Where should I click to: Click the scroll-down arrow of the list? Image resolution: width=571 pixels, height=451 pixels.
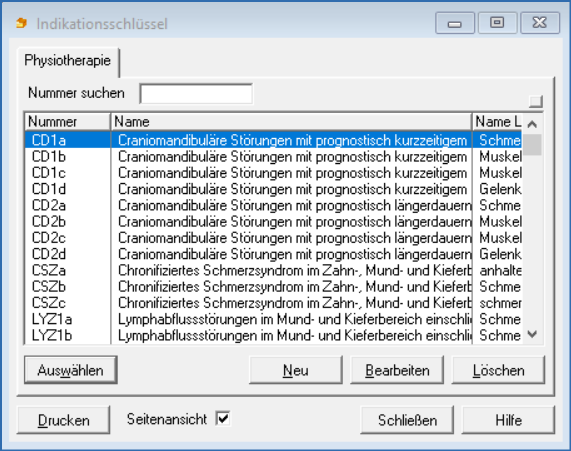(532, 334)
